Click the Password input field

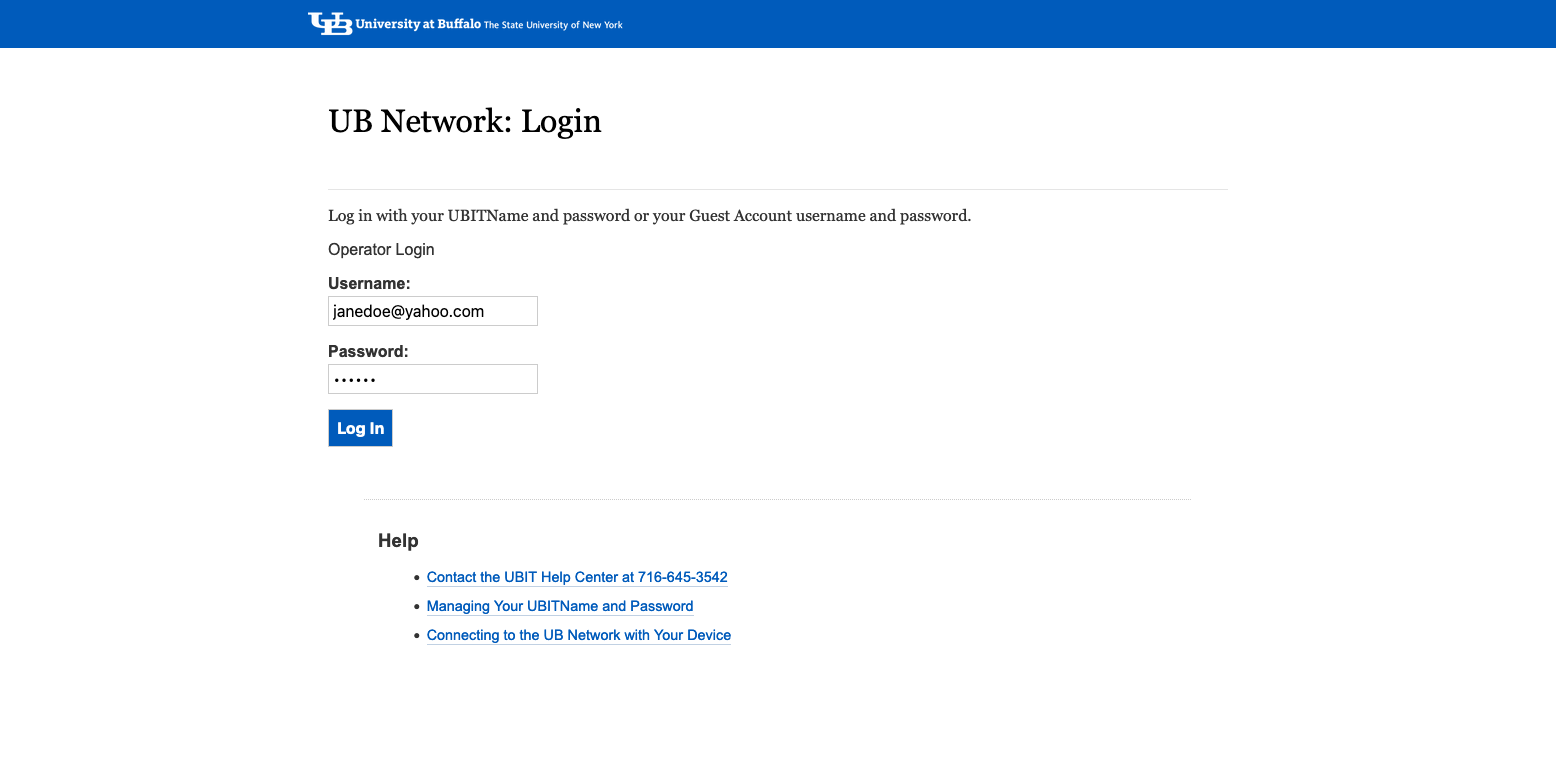tap(432, 379)
